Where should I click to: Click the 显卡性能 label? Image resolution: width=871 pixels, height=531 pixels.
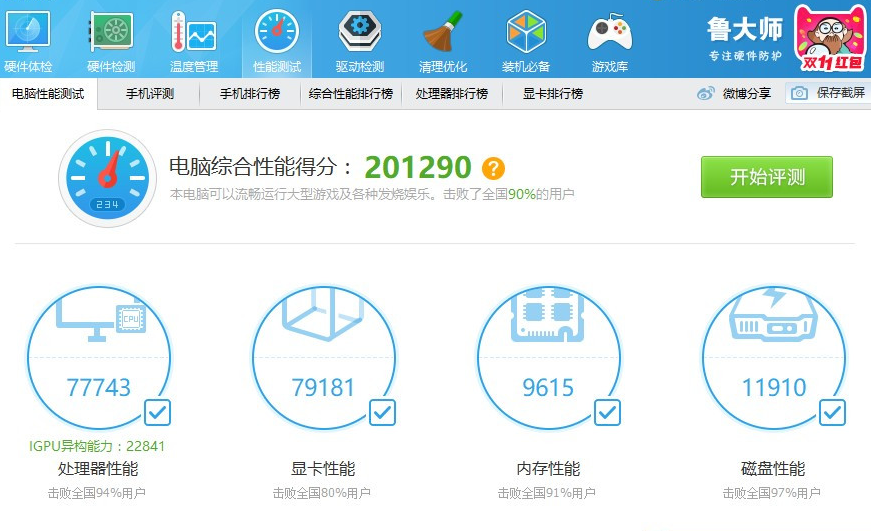[323, 469]
